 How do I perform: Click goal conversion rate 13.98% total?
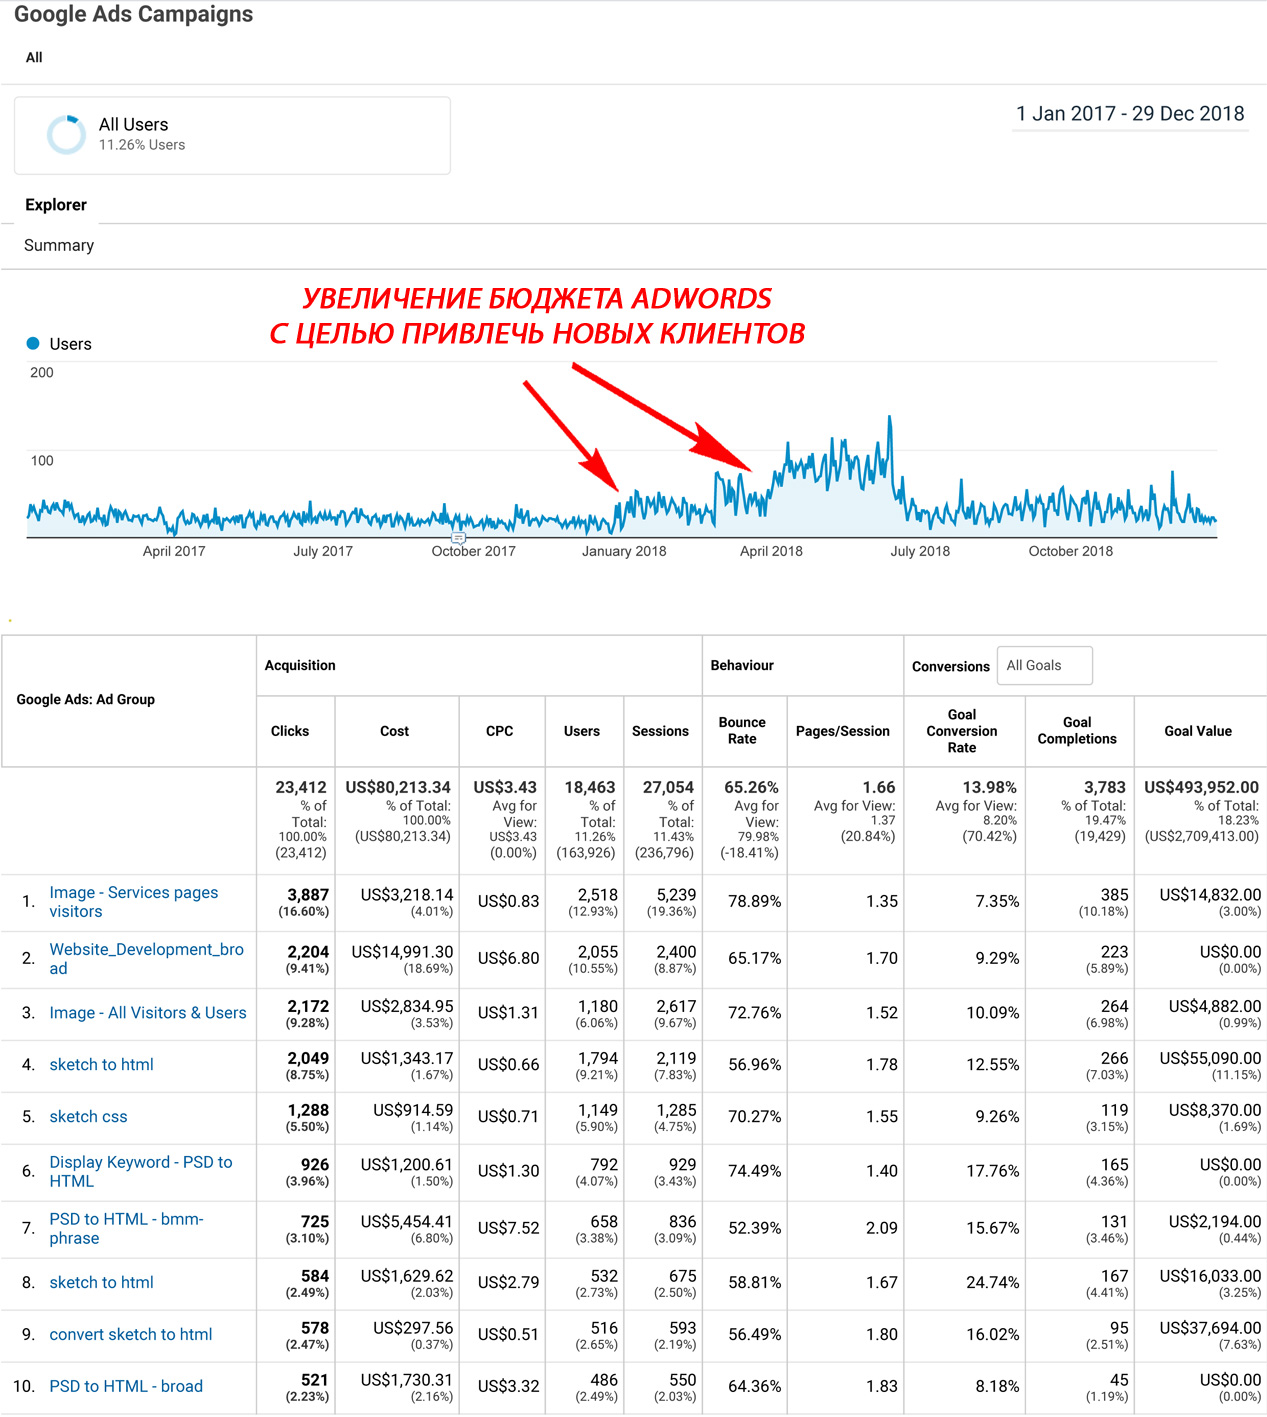pyautogui.click(x=989, y=787)
